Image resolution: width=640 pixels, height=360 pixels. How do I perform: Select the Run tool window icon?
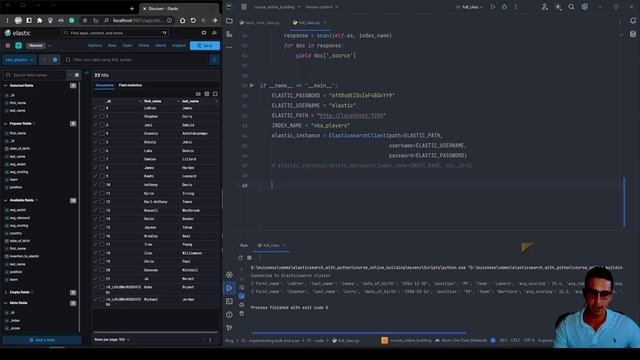tap(229, 288)
